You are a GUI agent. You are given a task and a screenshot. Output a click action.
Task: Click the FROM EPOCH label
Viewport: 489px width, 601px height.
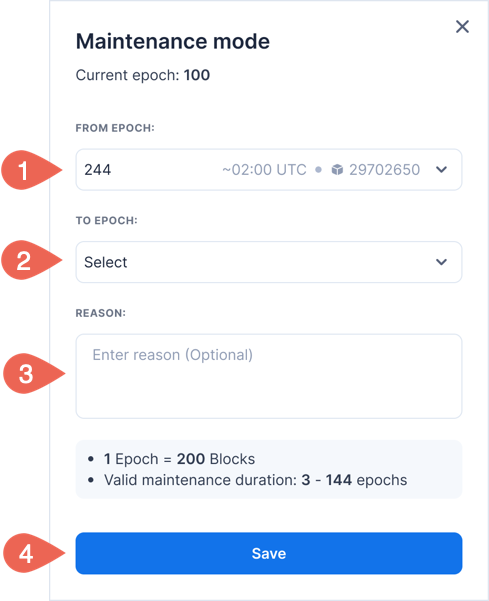coord(115,128)
